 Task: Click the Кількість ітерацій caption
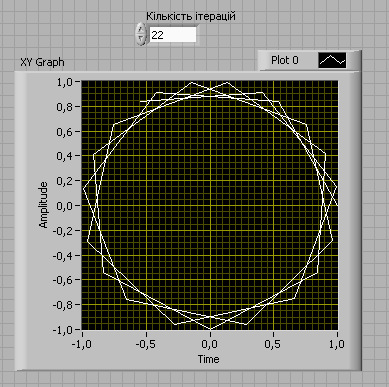(x=191, y=16)
